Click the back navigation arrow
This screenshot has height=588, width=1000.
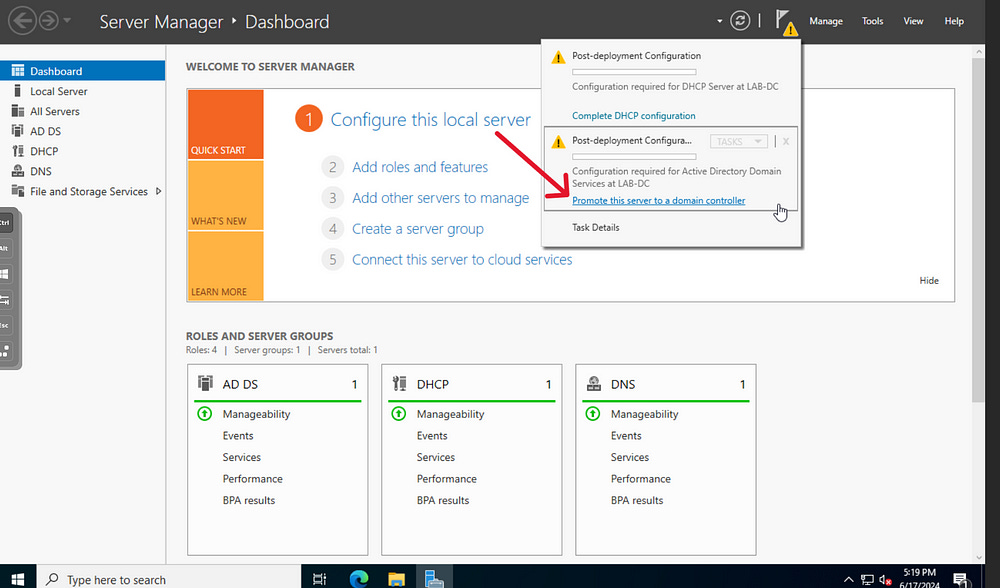22,21
